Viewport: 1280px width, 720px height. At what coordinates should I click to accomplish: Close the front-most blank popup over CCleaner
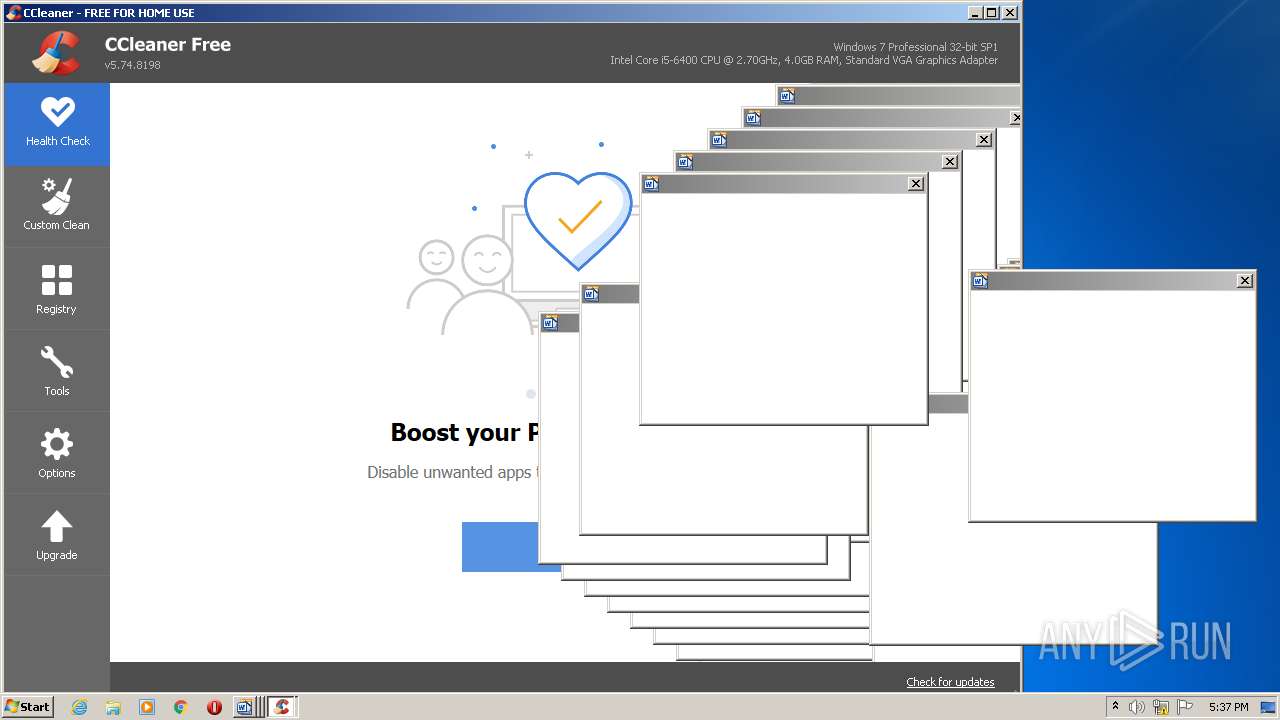(x=916, y=184)
